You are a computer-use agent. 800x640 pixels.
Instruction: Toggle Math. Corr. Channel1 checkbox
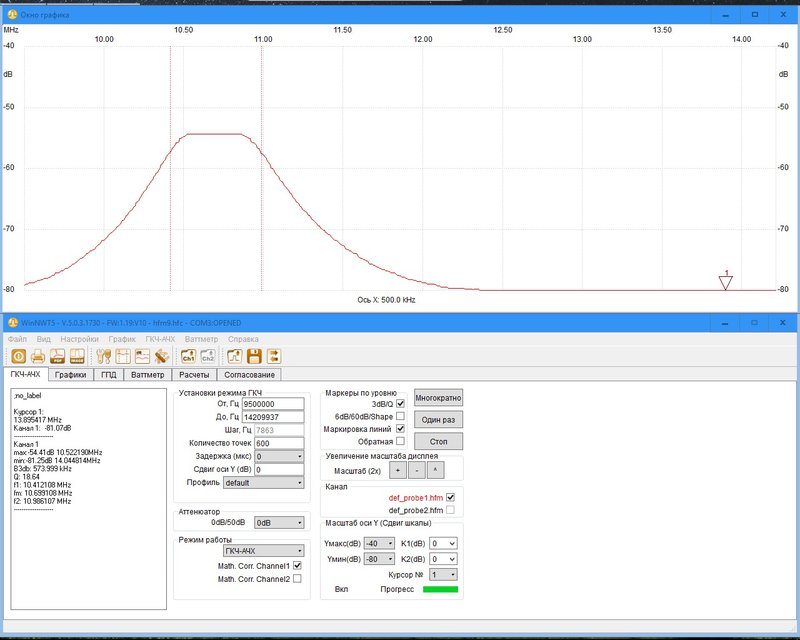297,565
